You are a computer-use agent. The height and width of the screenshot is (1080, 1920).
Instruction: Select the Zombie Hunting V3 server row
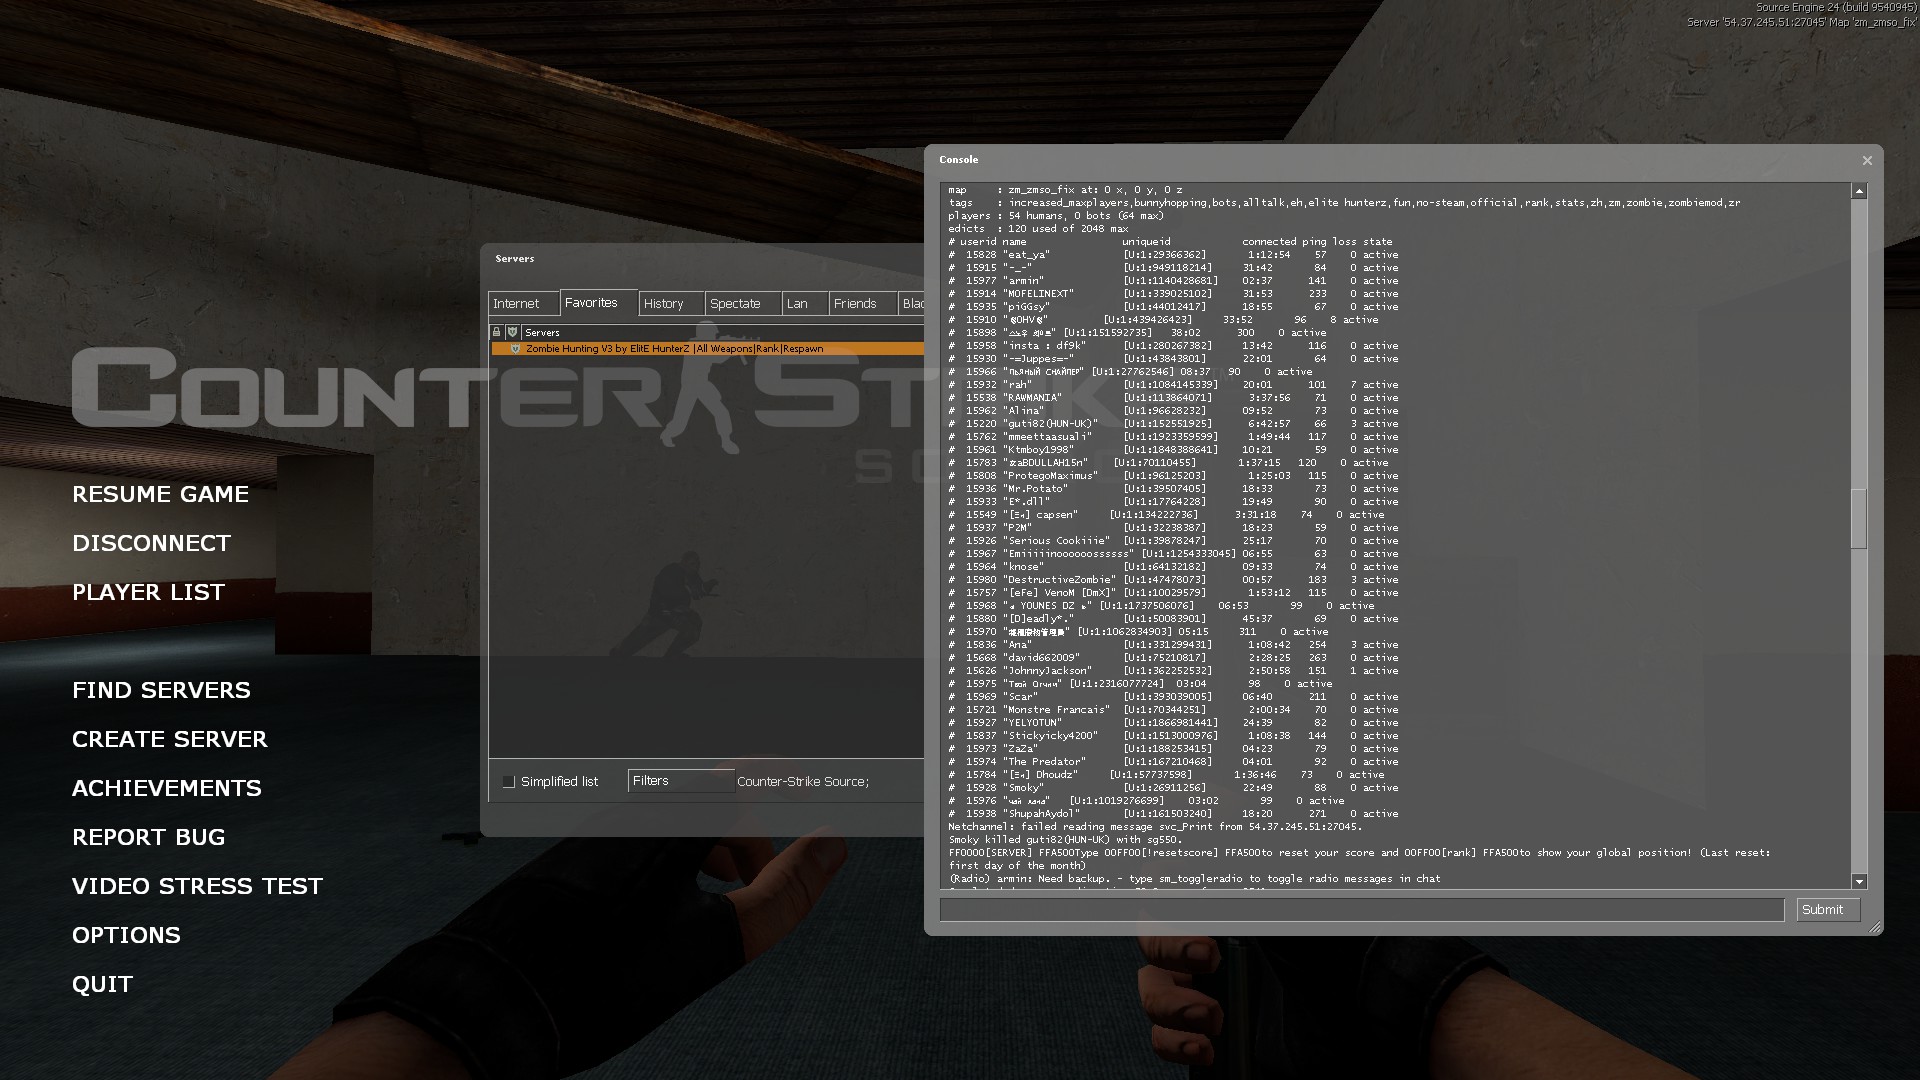[707, 349]
